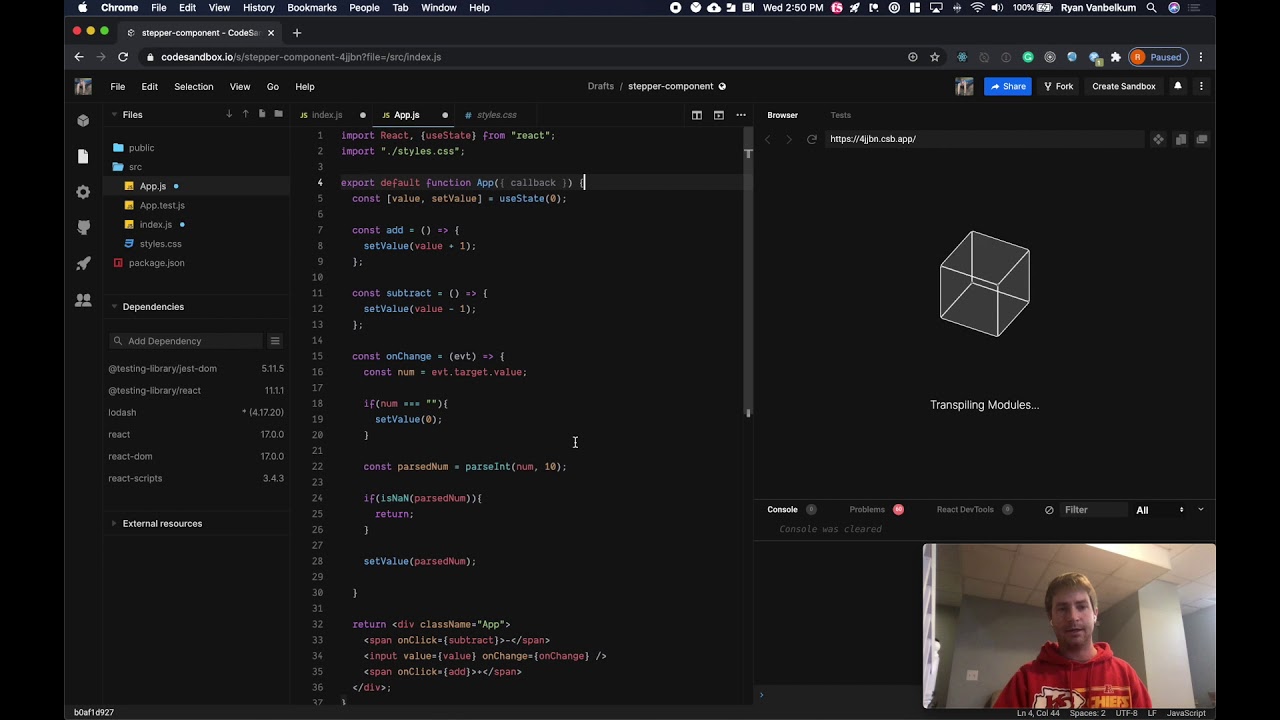Open the All log level dropdown
The image size is (1280, 720).
pyautogui.click(x=1159, y=510)
